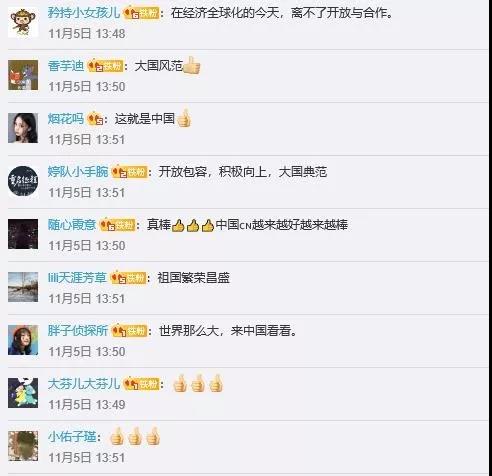Viewport: 492px width, 476px height.
Task: Click 婷队小手腕's fan badge icon
Action: [x=129, y=172]
